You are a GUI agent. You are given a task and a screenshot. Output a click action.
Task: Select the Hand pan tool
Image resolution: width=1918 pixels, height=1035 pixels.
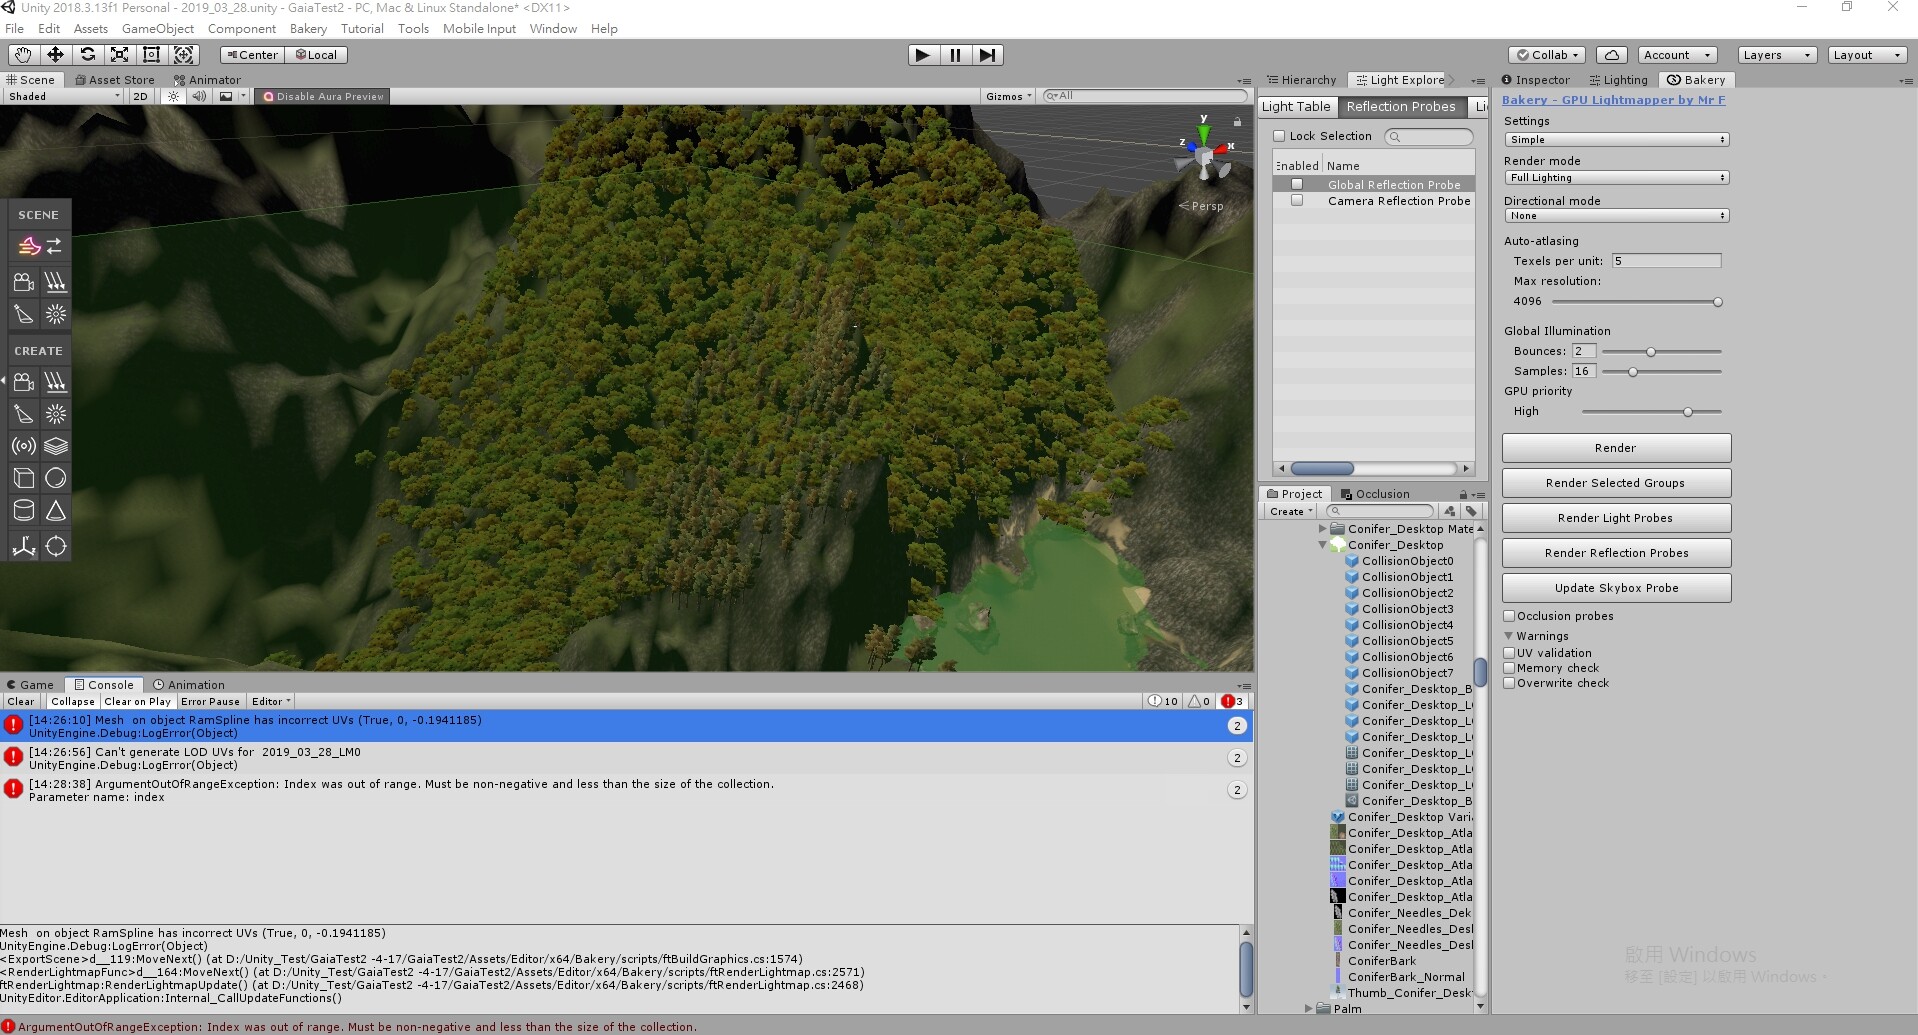click(21, 54)
